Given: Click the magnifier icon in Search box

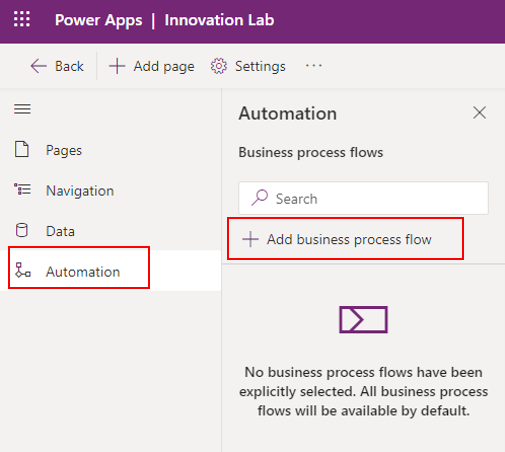Looking at the screenshot, I should [x=259, y=198].
